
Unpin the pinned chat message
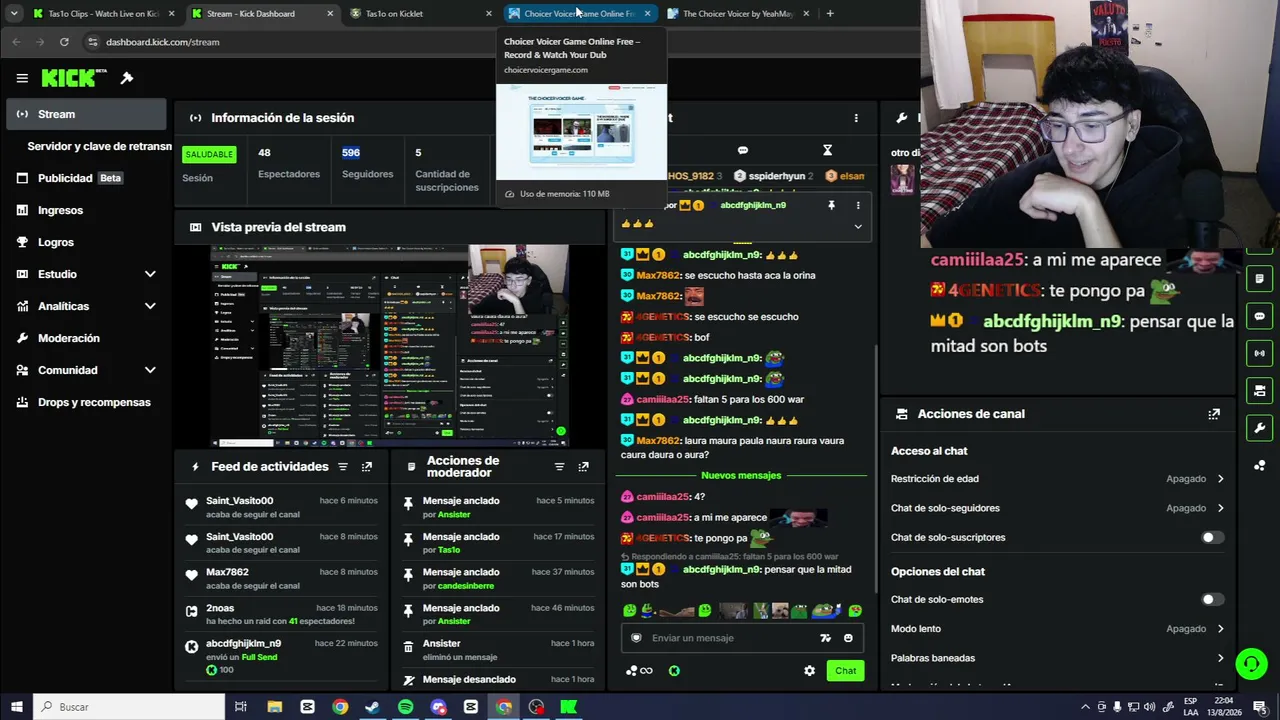831,205
